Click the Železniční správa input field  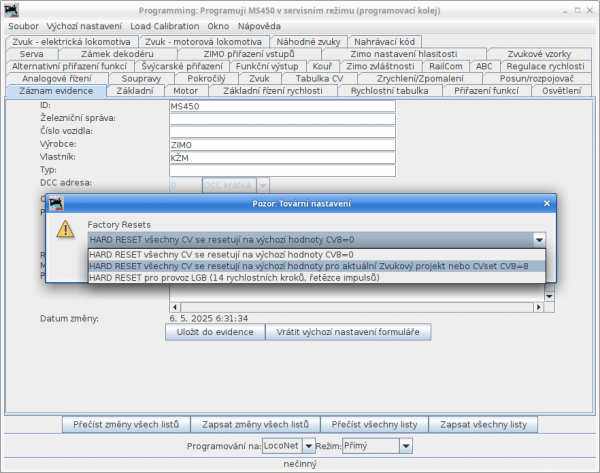[x=282, y=118]
